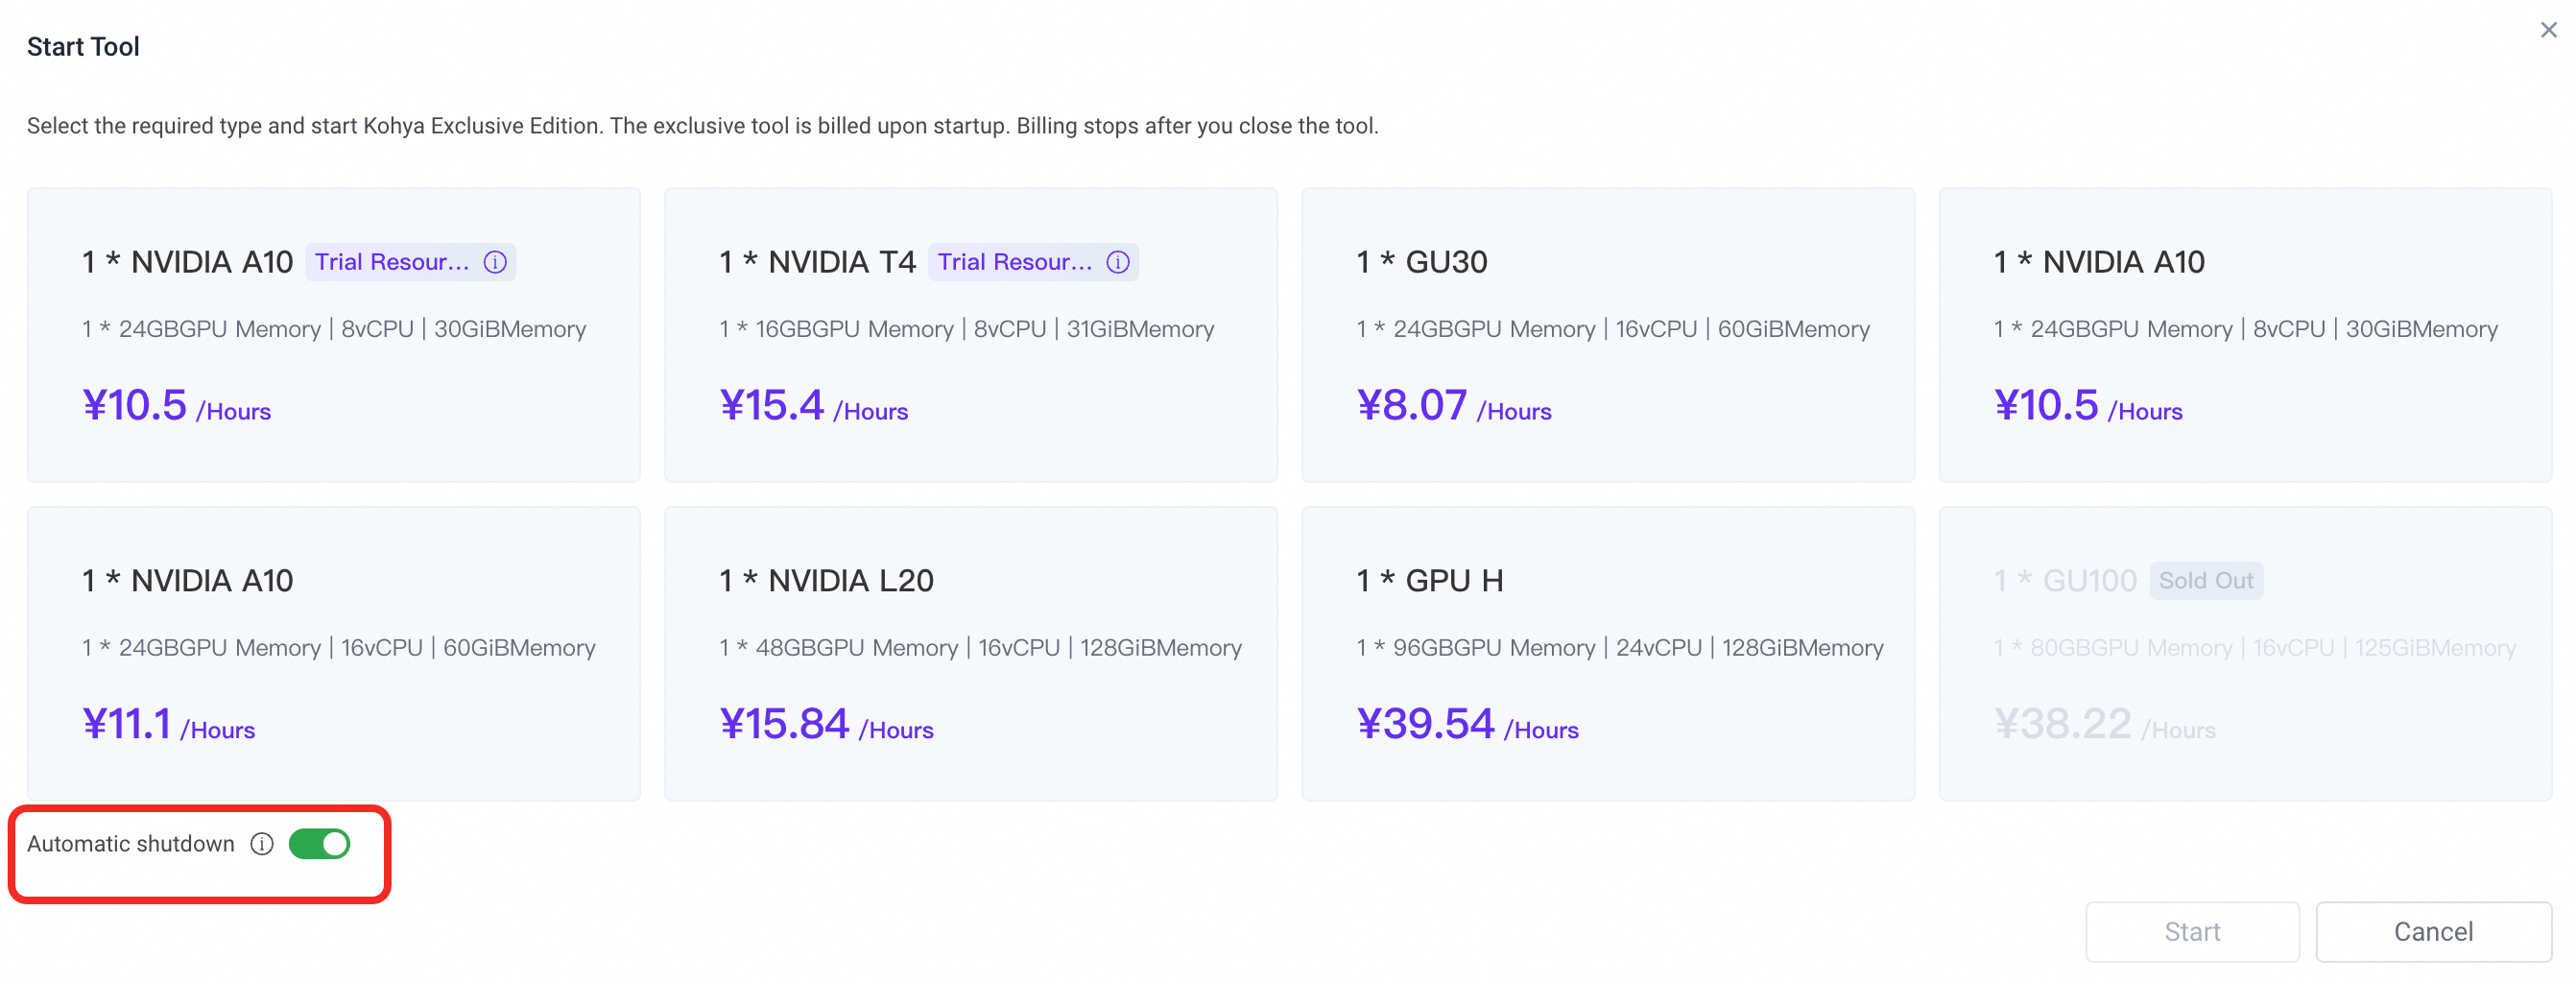Click the Automatic shutdown label text

click(x=131, y=844)
